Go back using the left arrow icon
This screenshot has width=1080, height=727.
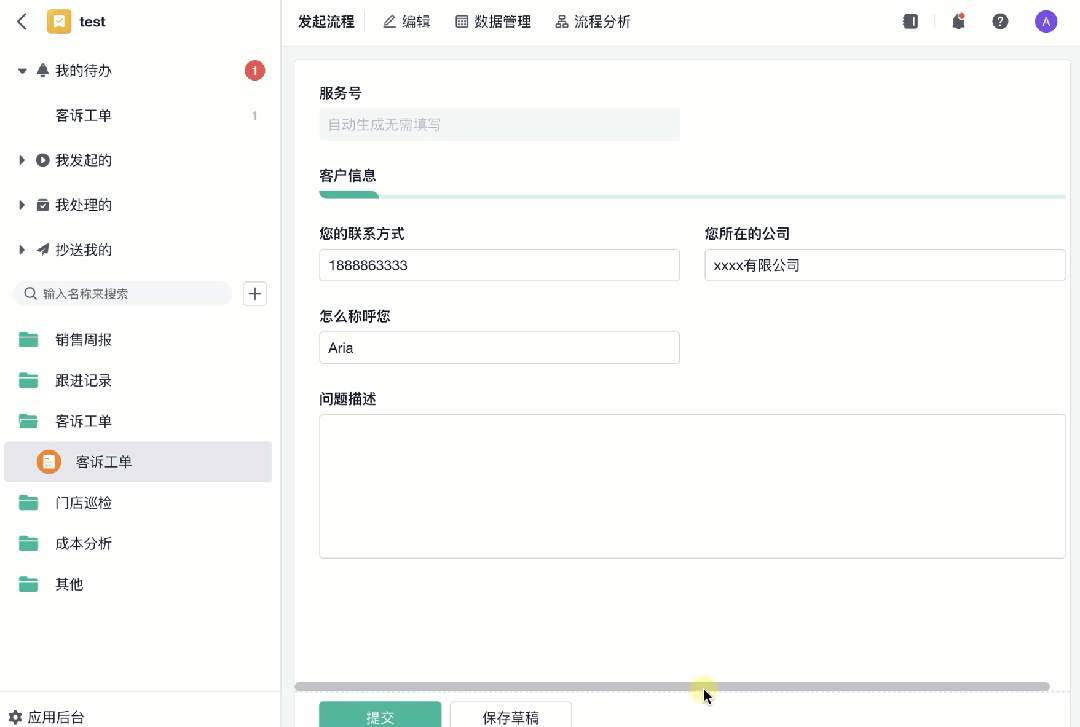[22, 21]
